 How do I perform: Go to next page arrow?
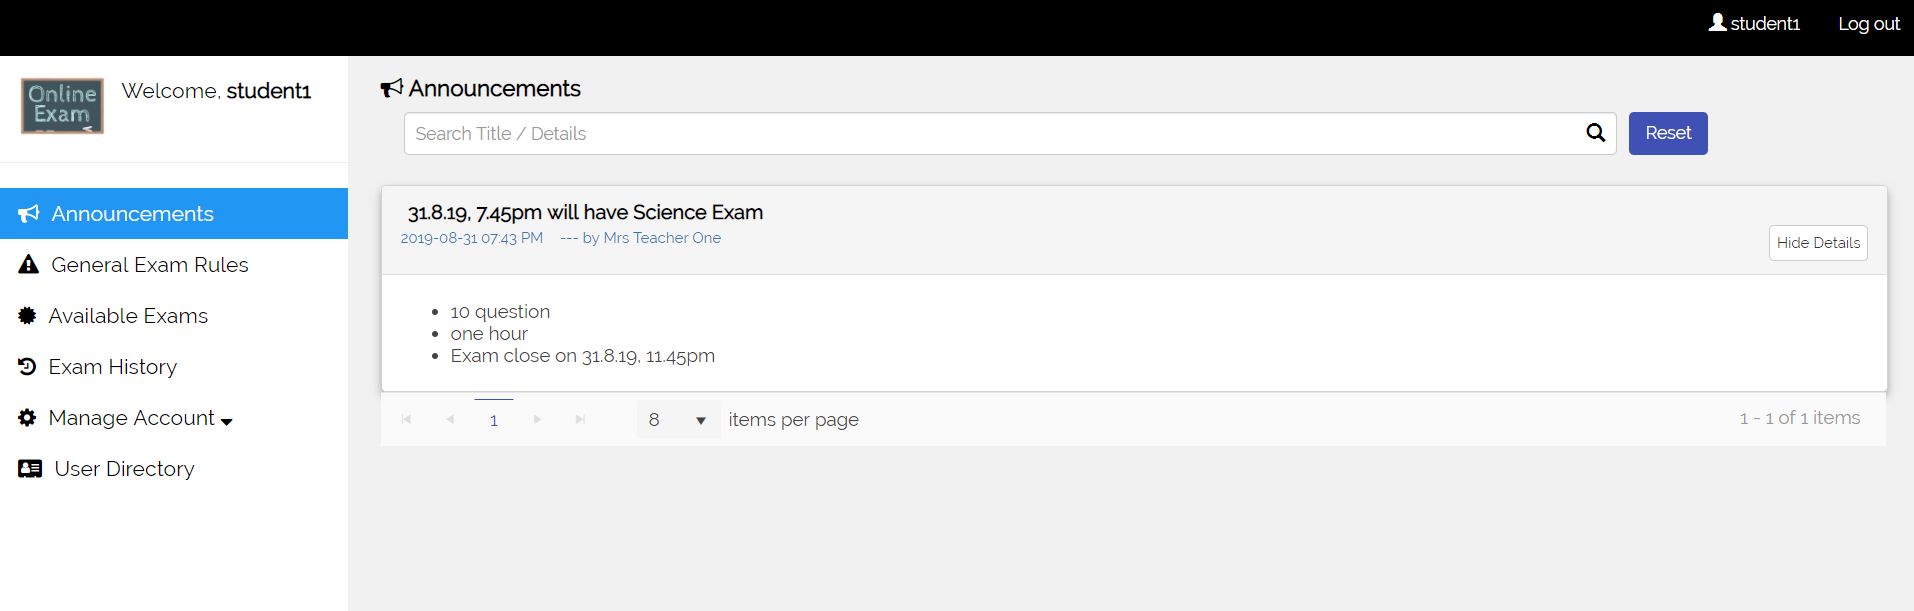[x=537, y=420]
